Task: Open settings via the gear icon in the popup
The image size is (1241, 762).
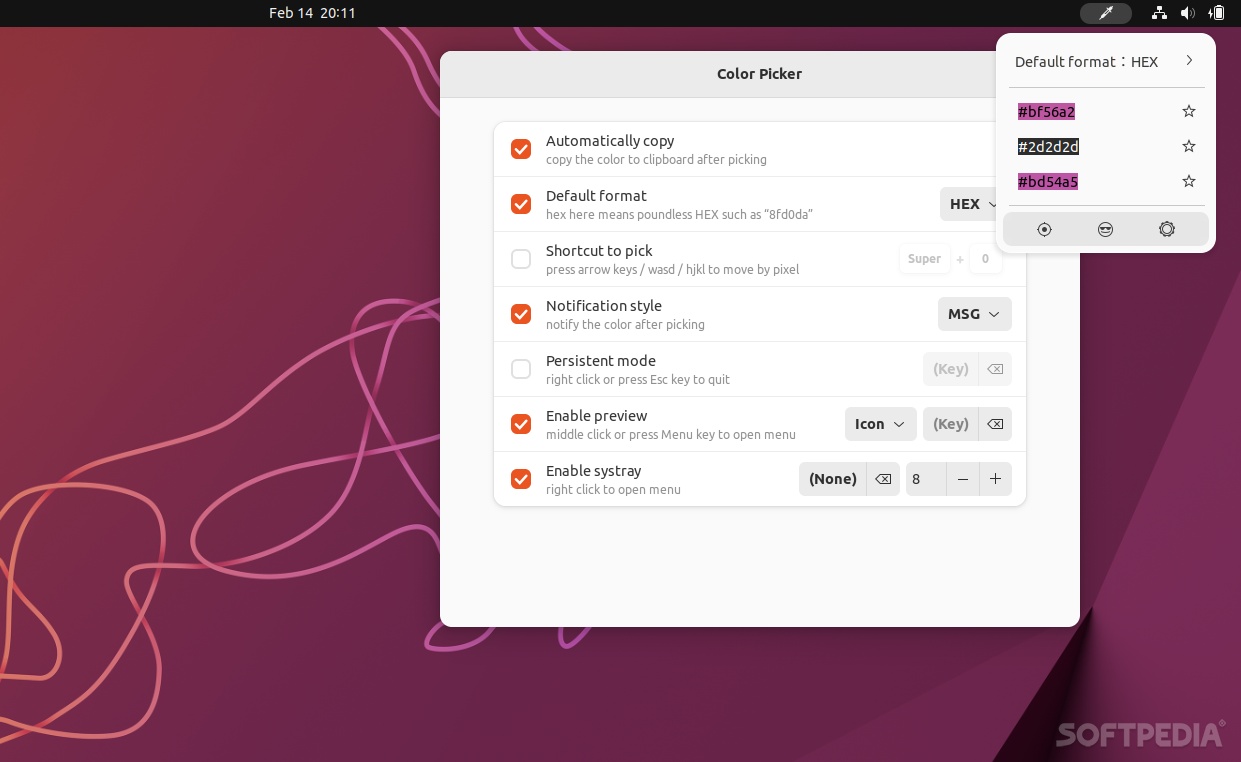Action: [1166, 229]
